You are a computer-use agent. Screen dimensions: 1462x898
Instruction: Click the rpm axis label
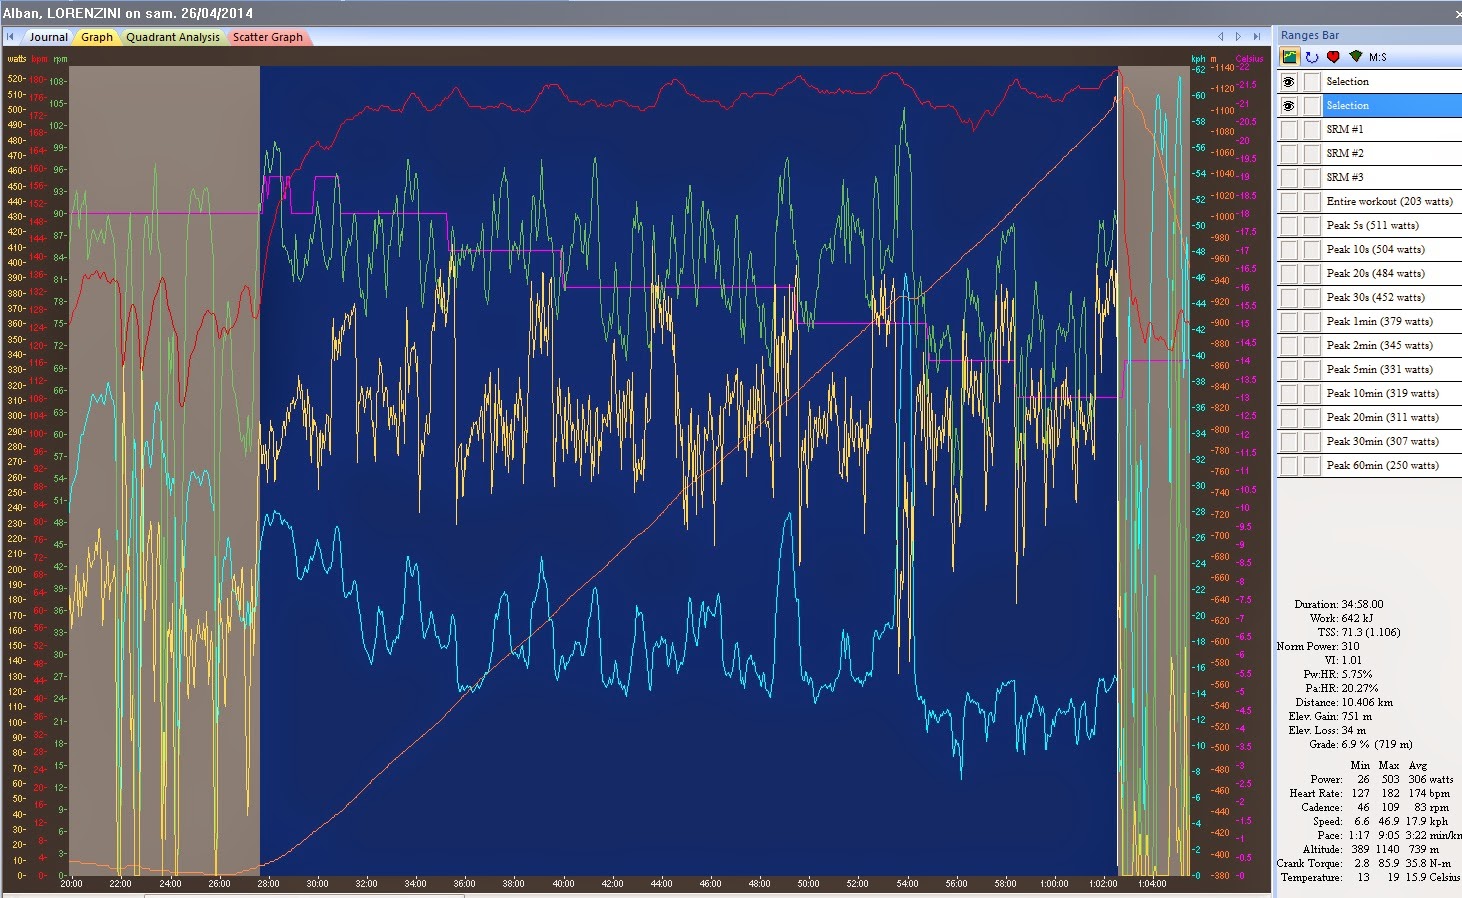60,59
